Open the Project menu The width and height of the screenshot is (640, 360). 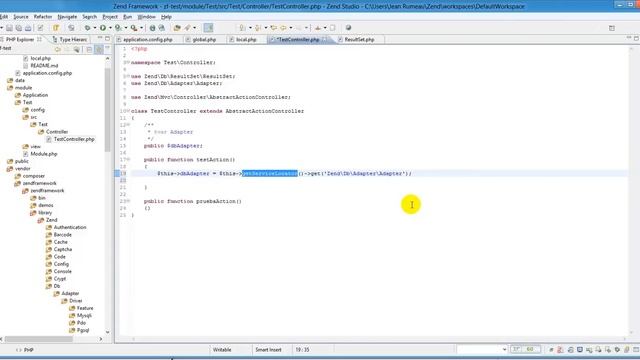[110, 17]
